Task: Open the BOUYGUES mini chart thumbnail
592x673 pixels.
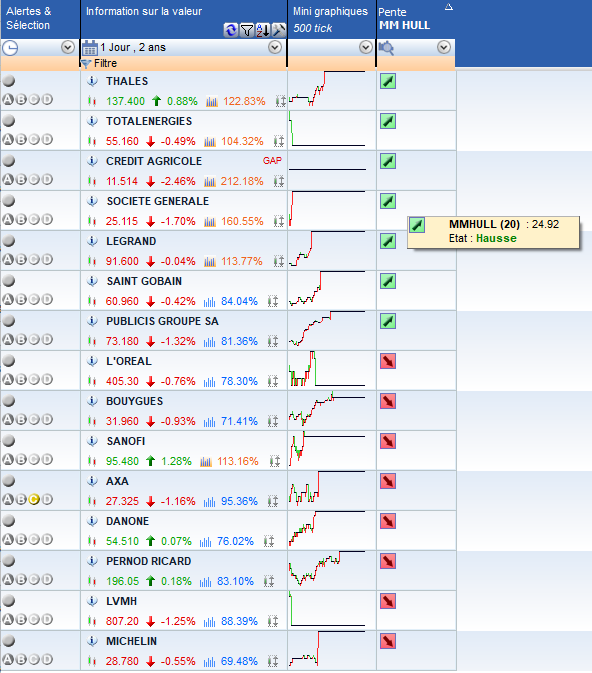Action: (327, 410)
